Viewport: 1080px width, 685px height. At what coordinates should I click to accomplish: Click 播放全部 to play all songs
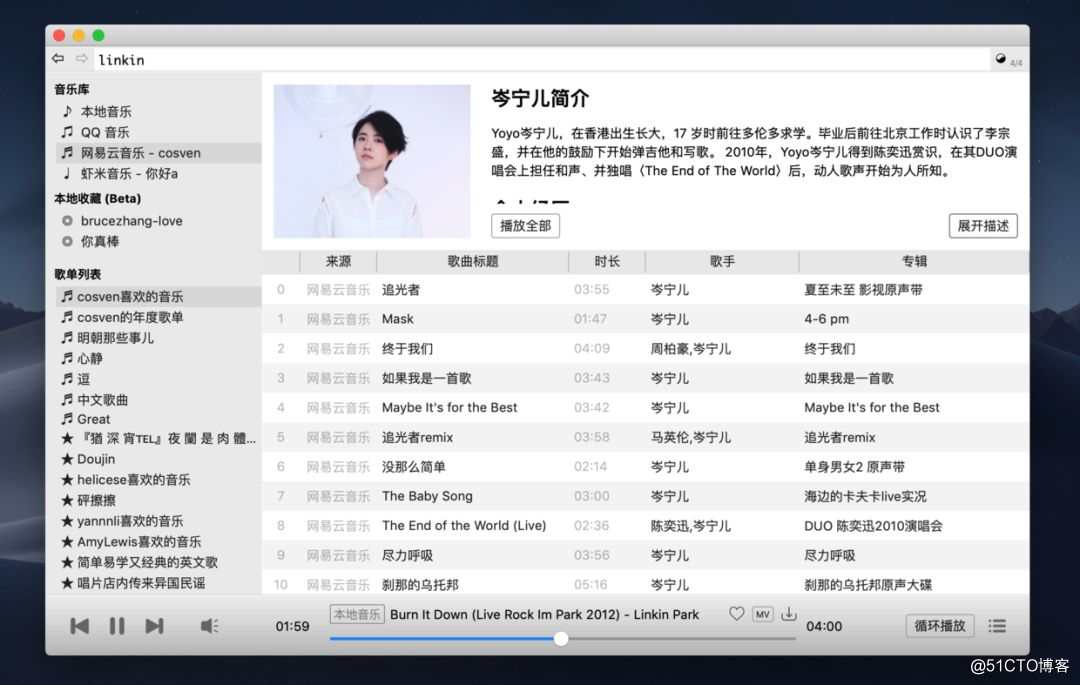point(524,226)
